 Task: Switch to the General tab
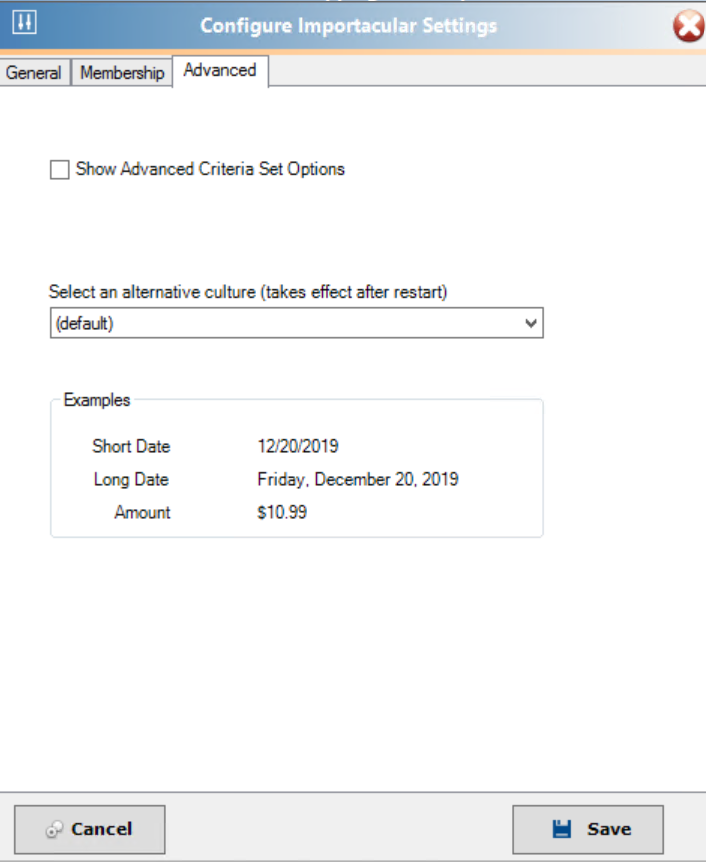coord(34,73)
